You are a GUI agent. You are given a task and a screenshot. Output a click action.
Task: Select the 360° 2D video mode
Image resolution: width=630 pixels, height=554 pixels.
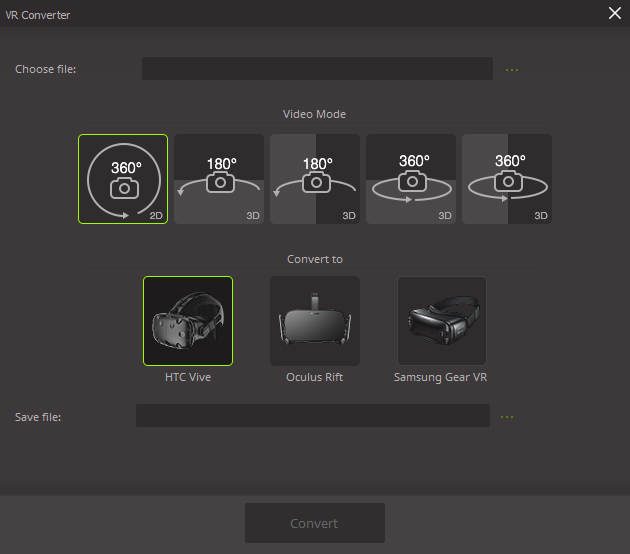click(x=123, y=179)
